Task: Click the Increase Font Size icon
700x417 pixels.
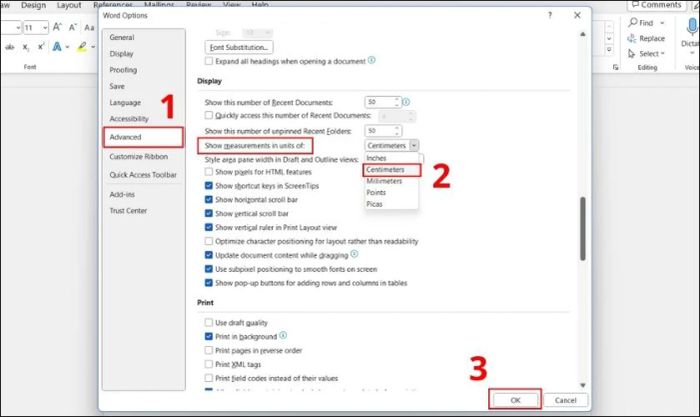Action: coord(57,27)
